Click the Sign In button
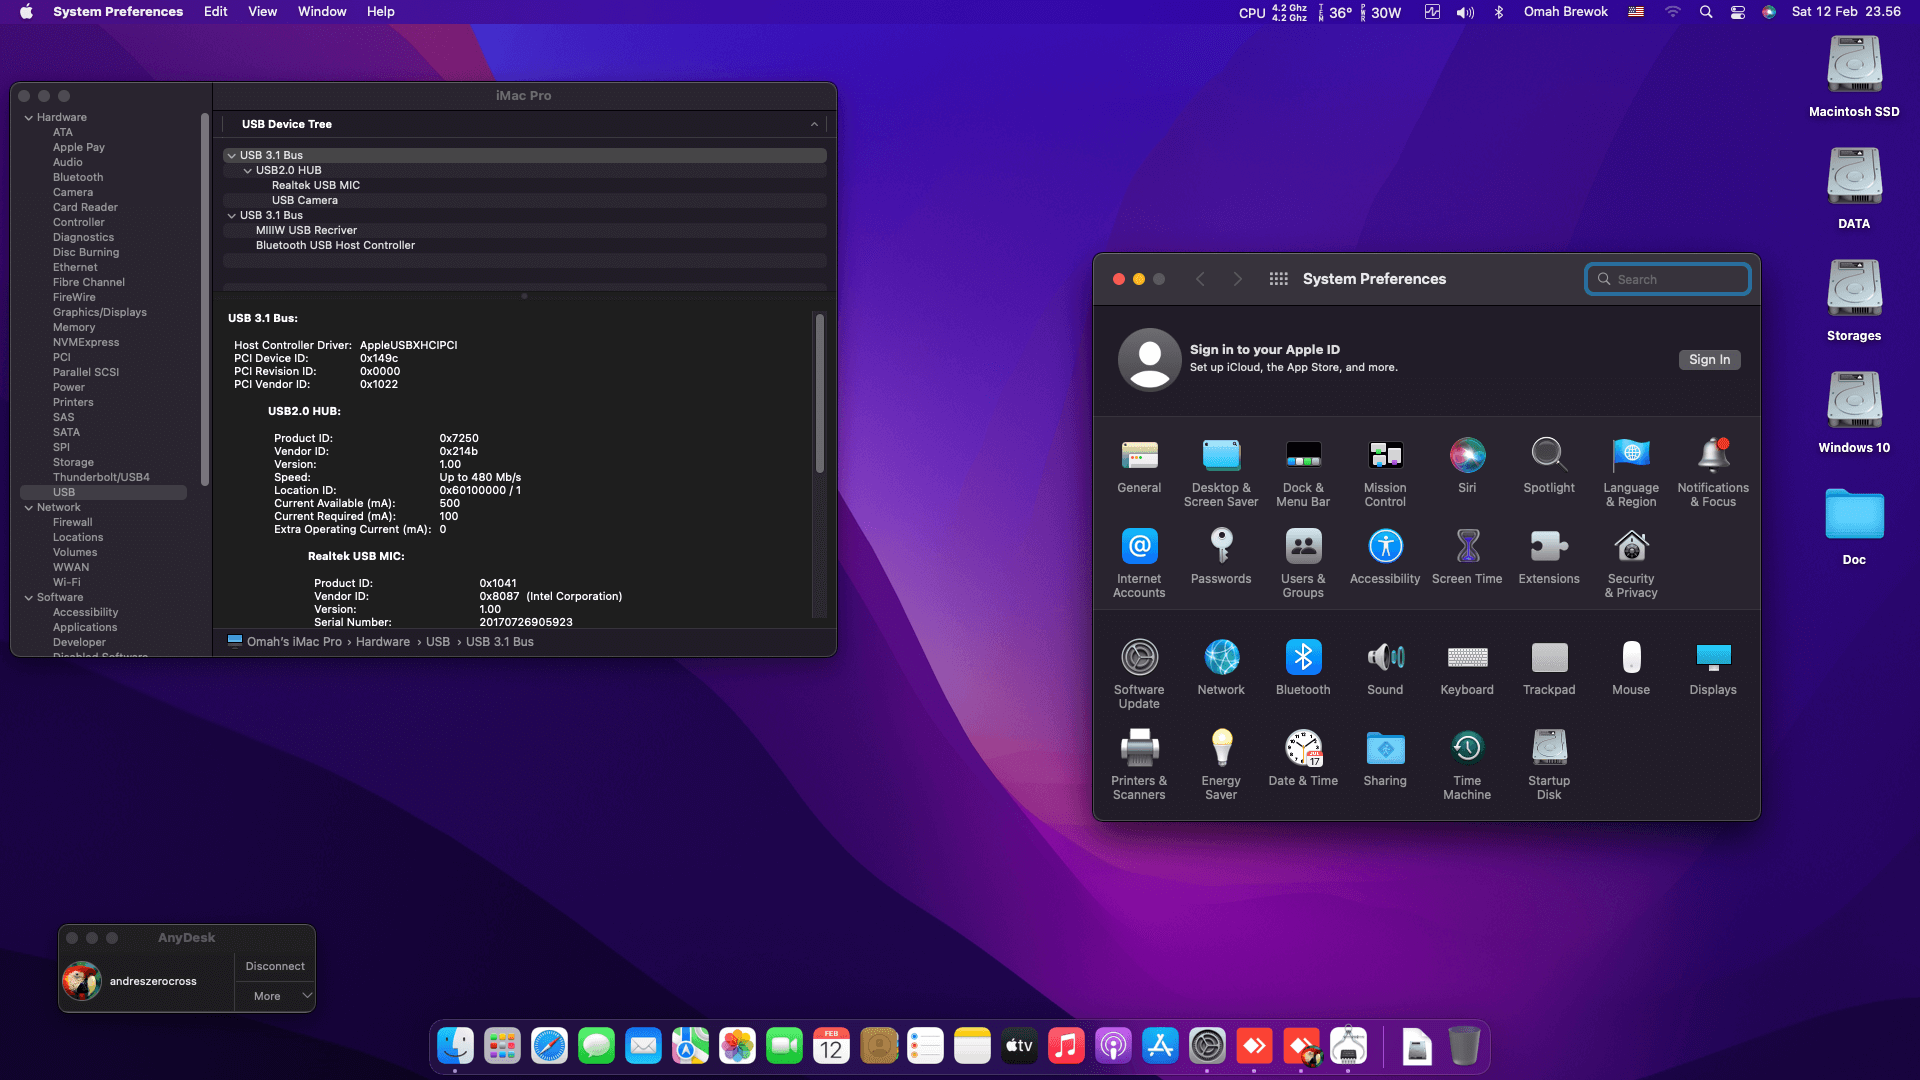The height and width of the screenshot is (1080, 1920). coord(1709,360)
